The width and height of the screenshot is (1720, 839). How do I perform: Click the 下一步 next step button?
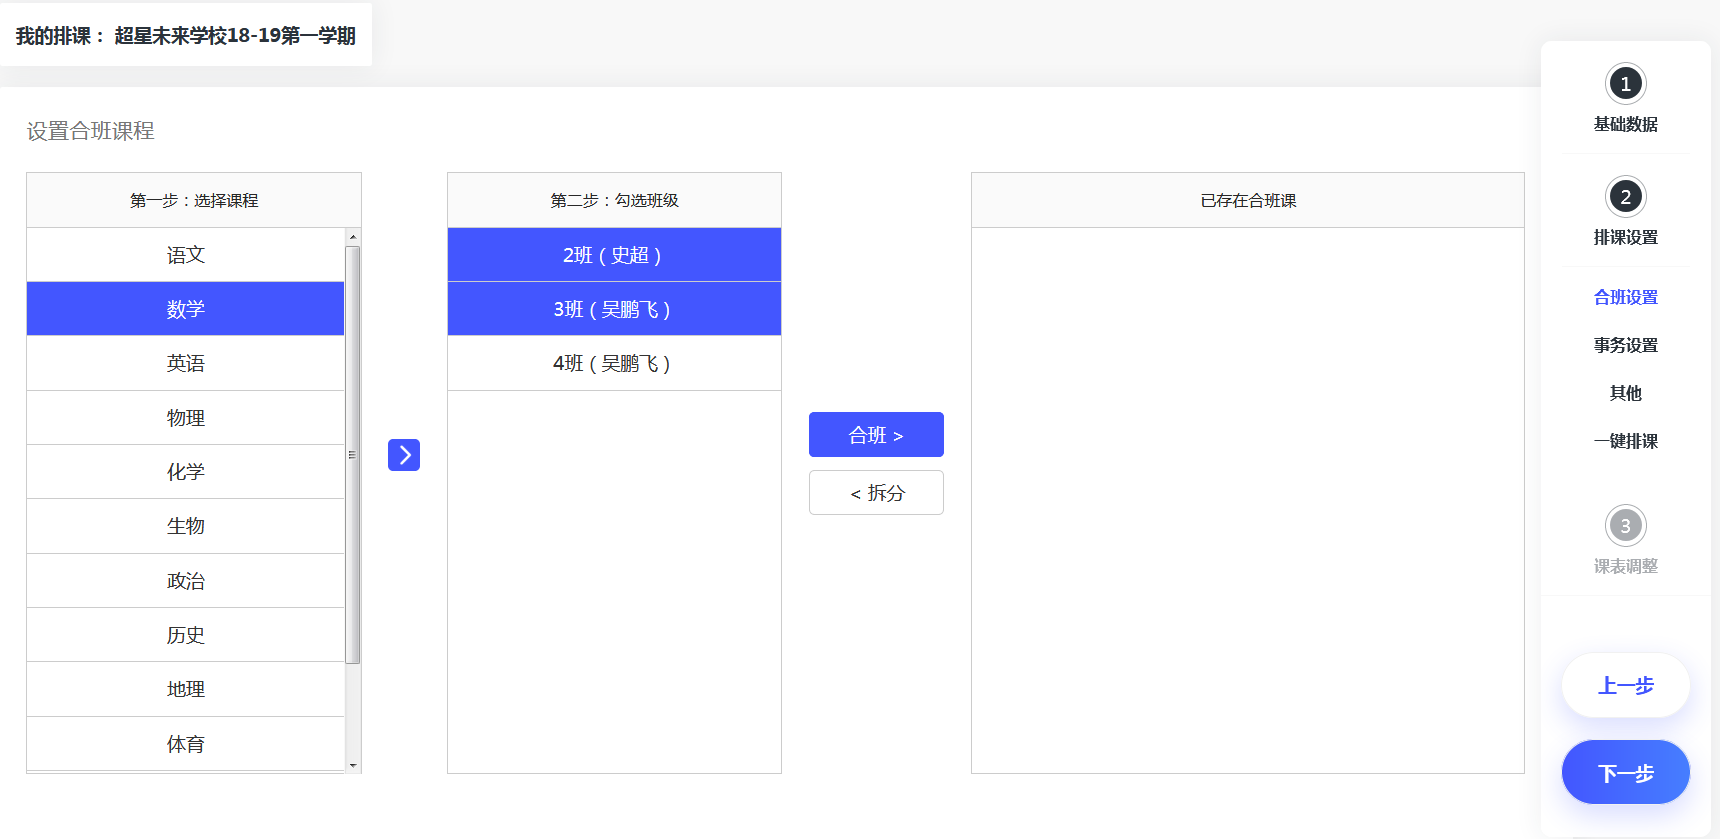pyautogui.click(x=1625, y=772)
